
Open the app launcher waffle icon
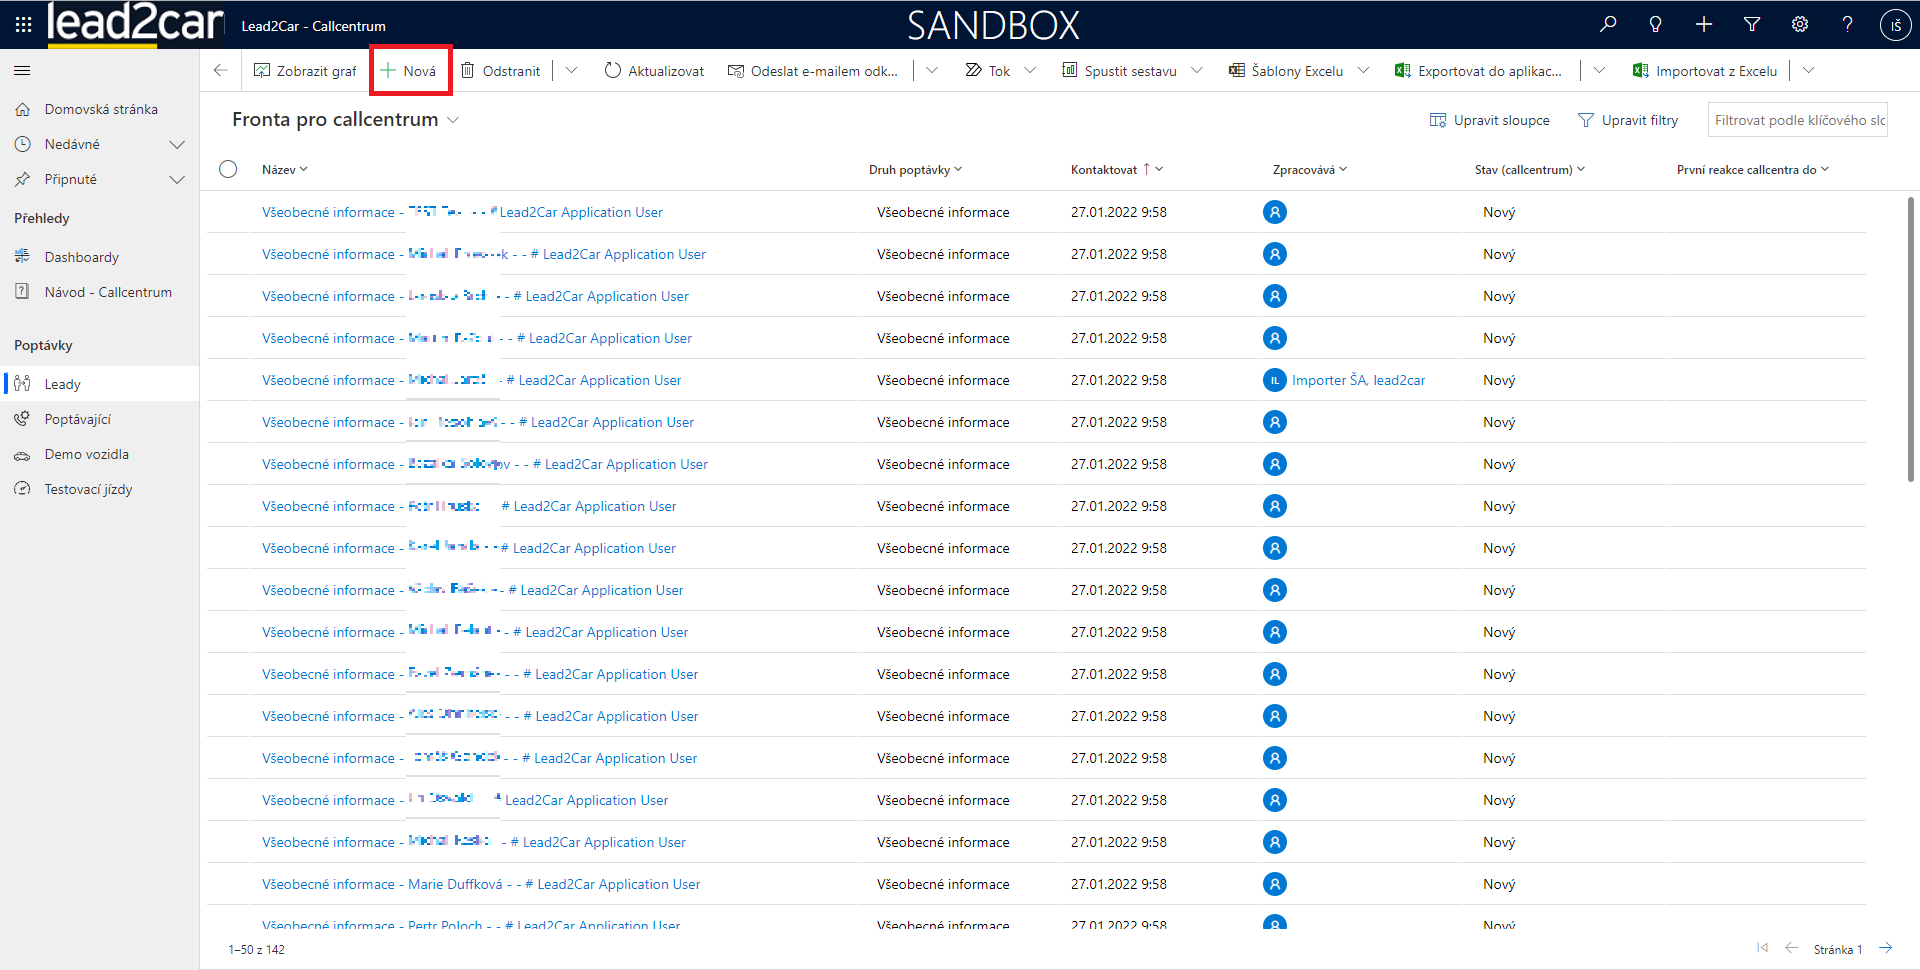(x=23, y=25)
